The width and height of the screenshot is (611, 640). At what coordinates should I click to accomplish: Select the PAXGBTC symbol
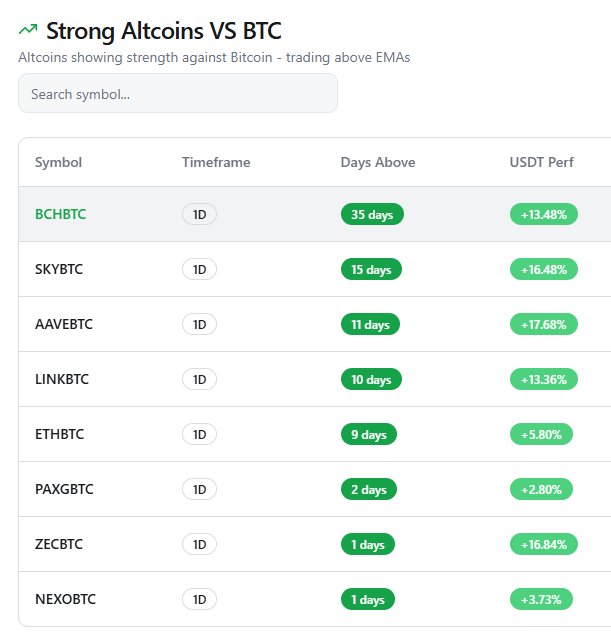[x=63, y=489]
